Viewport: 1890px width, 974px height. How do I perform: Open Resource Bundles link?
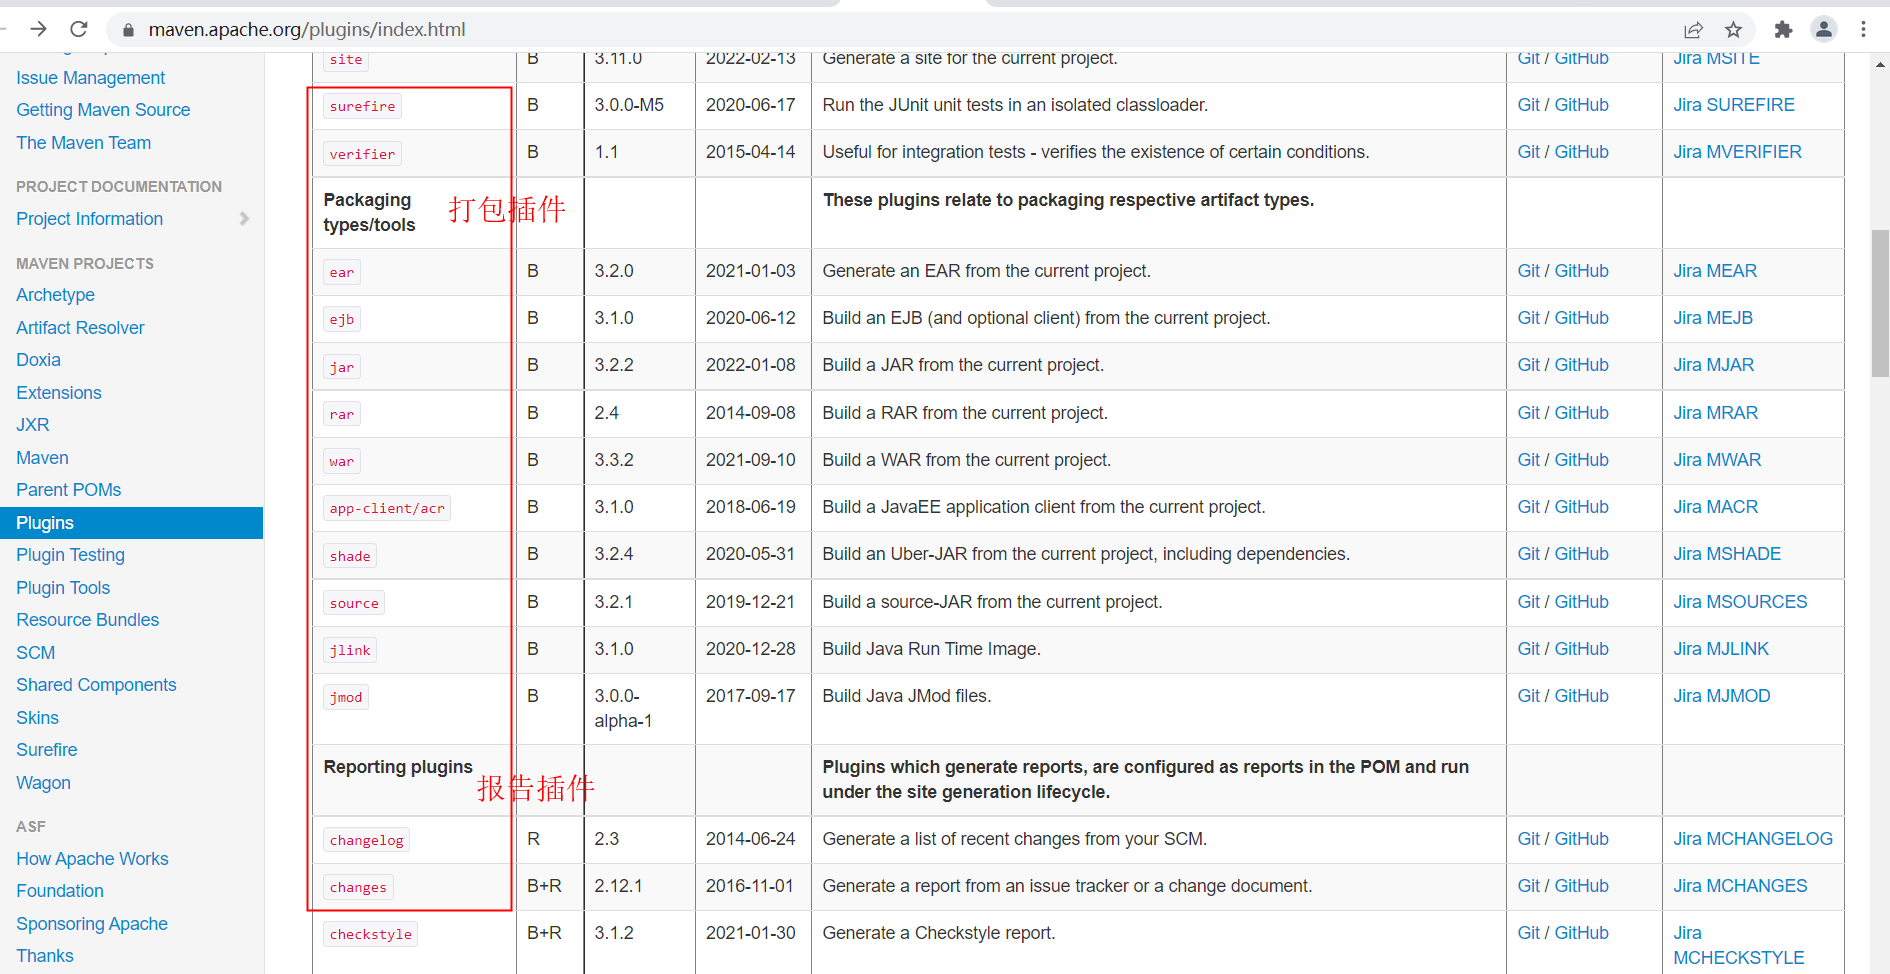point(87,620)
